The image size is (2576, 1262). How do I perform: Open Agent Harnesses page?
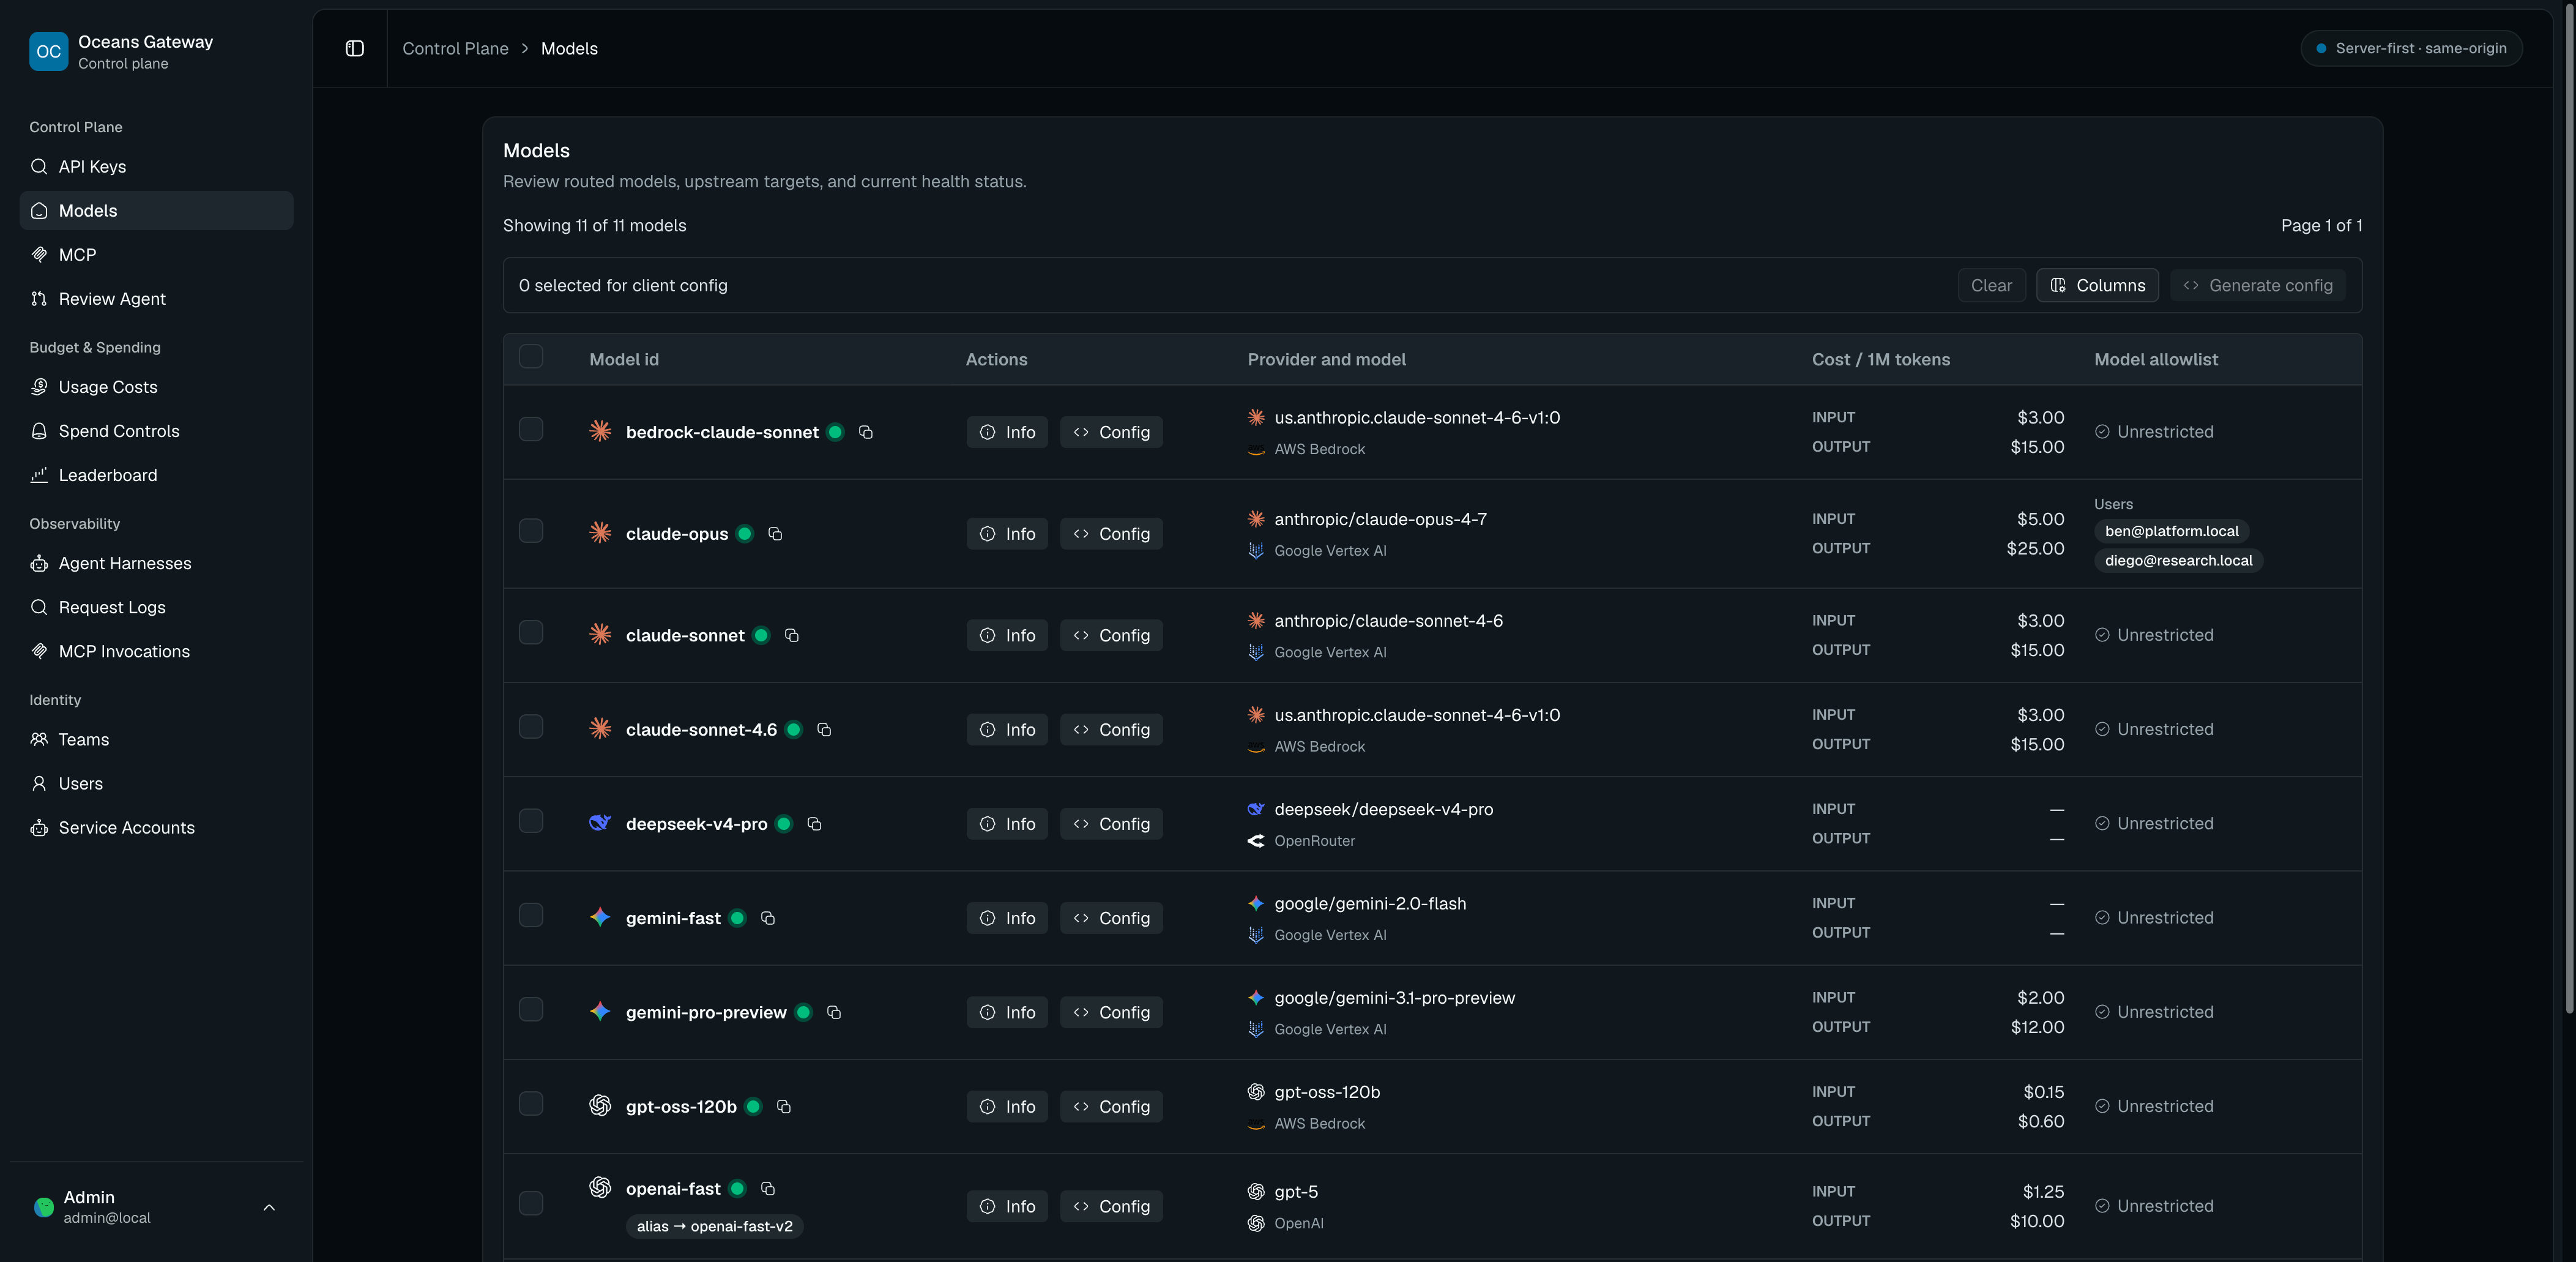click(156, 563)
